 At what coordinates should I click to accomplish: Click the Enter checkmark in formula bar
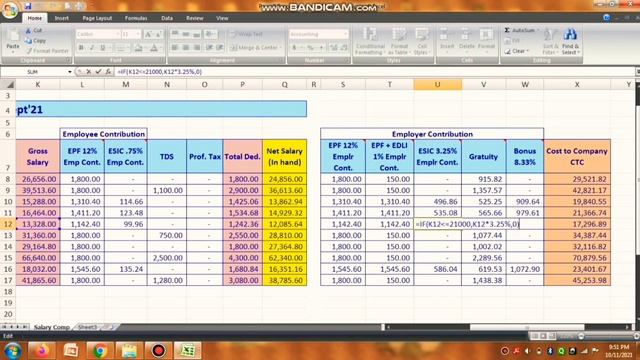click(x=98, y=72)
